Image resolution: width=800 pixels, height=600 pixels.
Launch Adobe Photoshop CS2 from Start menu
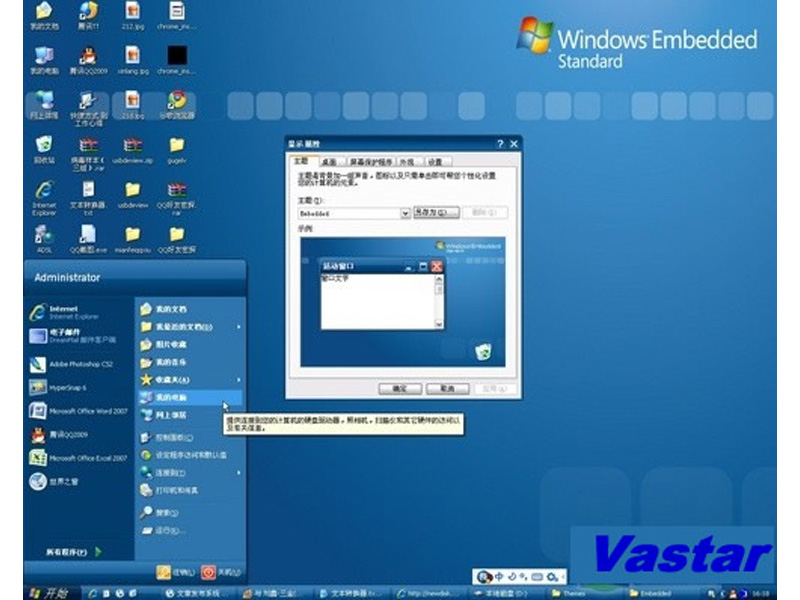point(71,364)
